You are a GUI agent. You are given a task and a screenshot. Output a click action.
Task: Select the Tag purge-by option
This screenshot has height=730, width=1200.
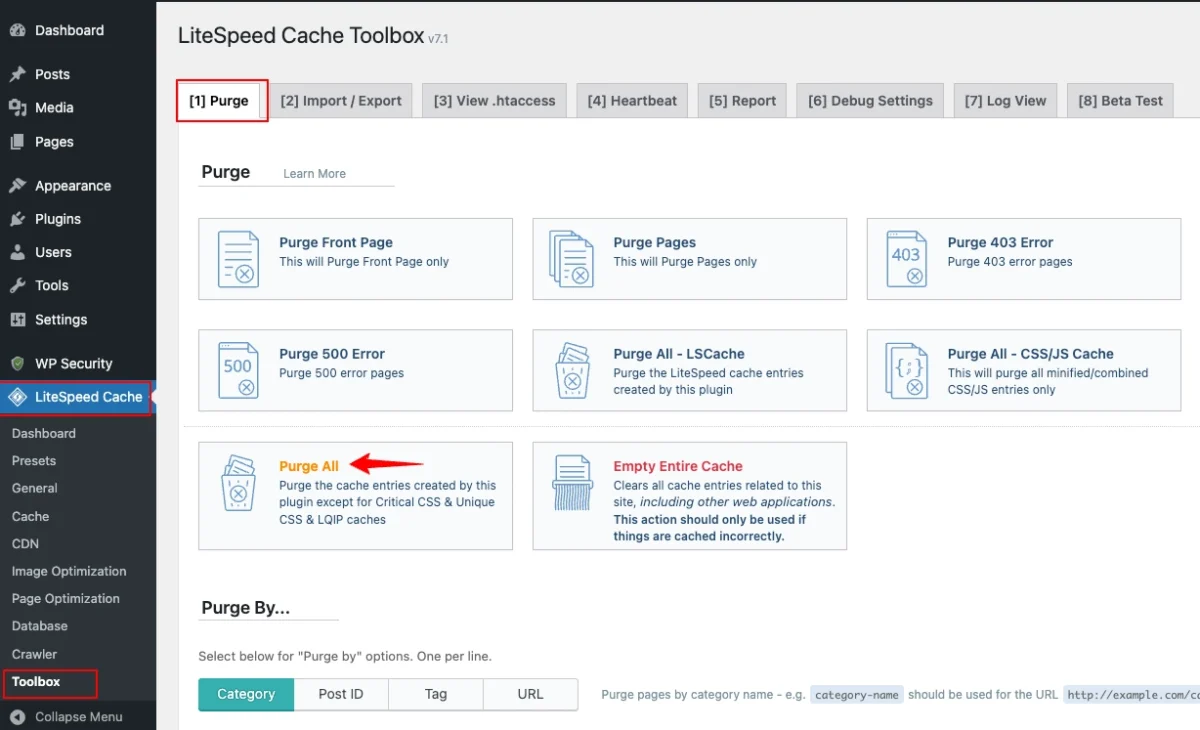[436, 694]
